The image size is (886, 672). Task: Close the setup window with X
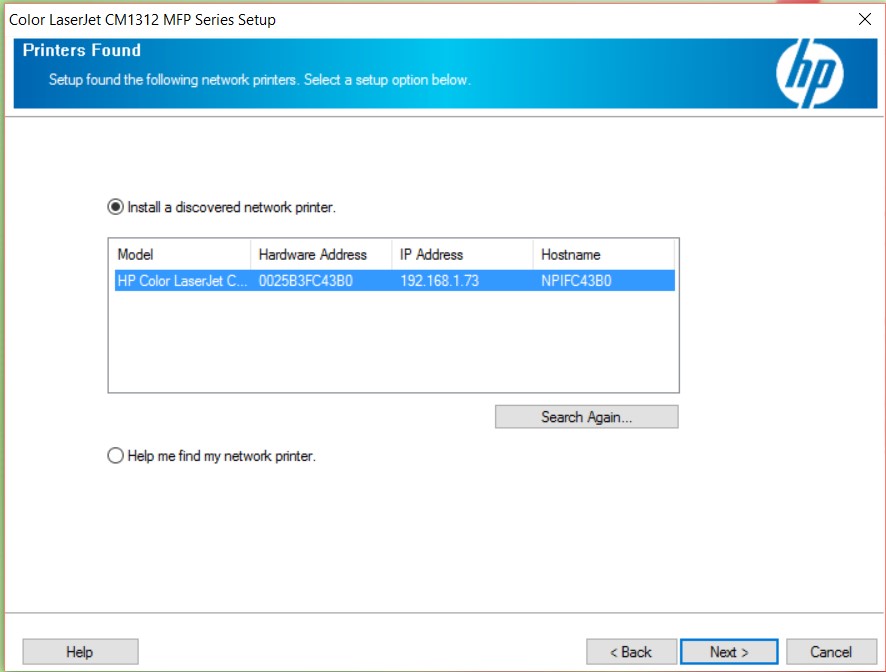pyautogui.click(x=865, y=19)
